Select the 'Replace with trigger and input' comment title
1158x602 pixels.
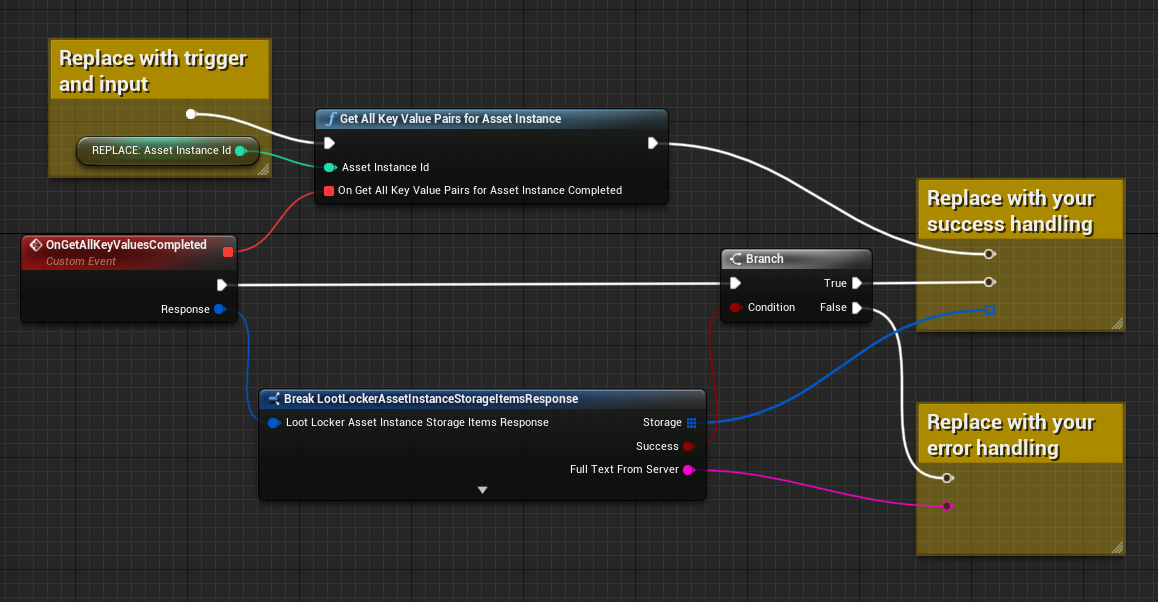pyautogui.click(x=152, y=71)
